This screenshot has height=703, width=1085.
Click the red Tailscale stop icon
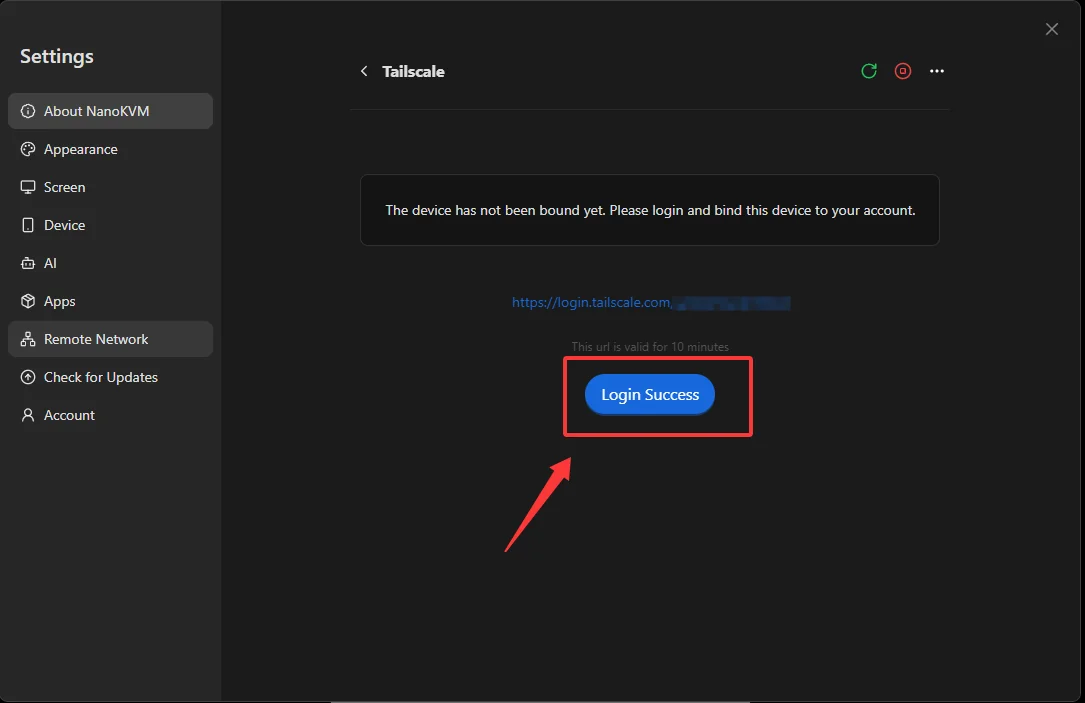click(903, 71)
